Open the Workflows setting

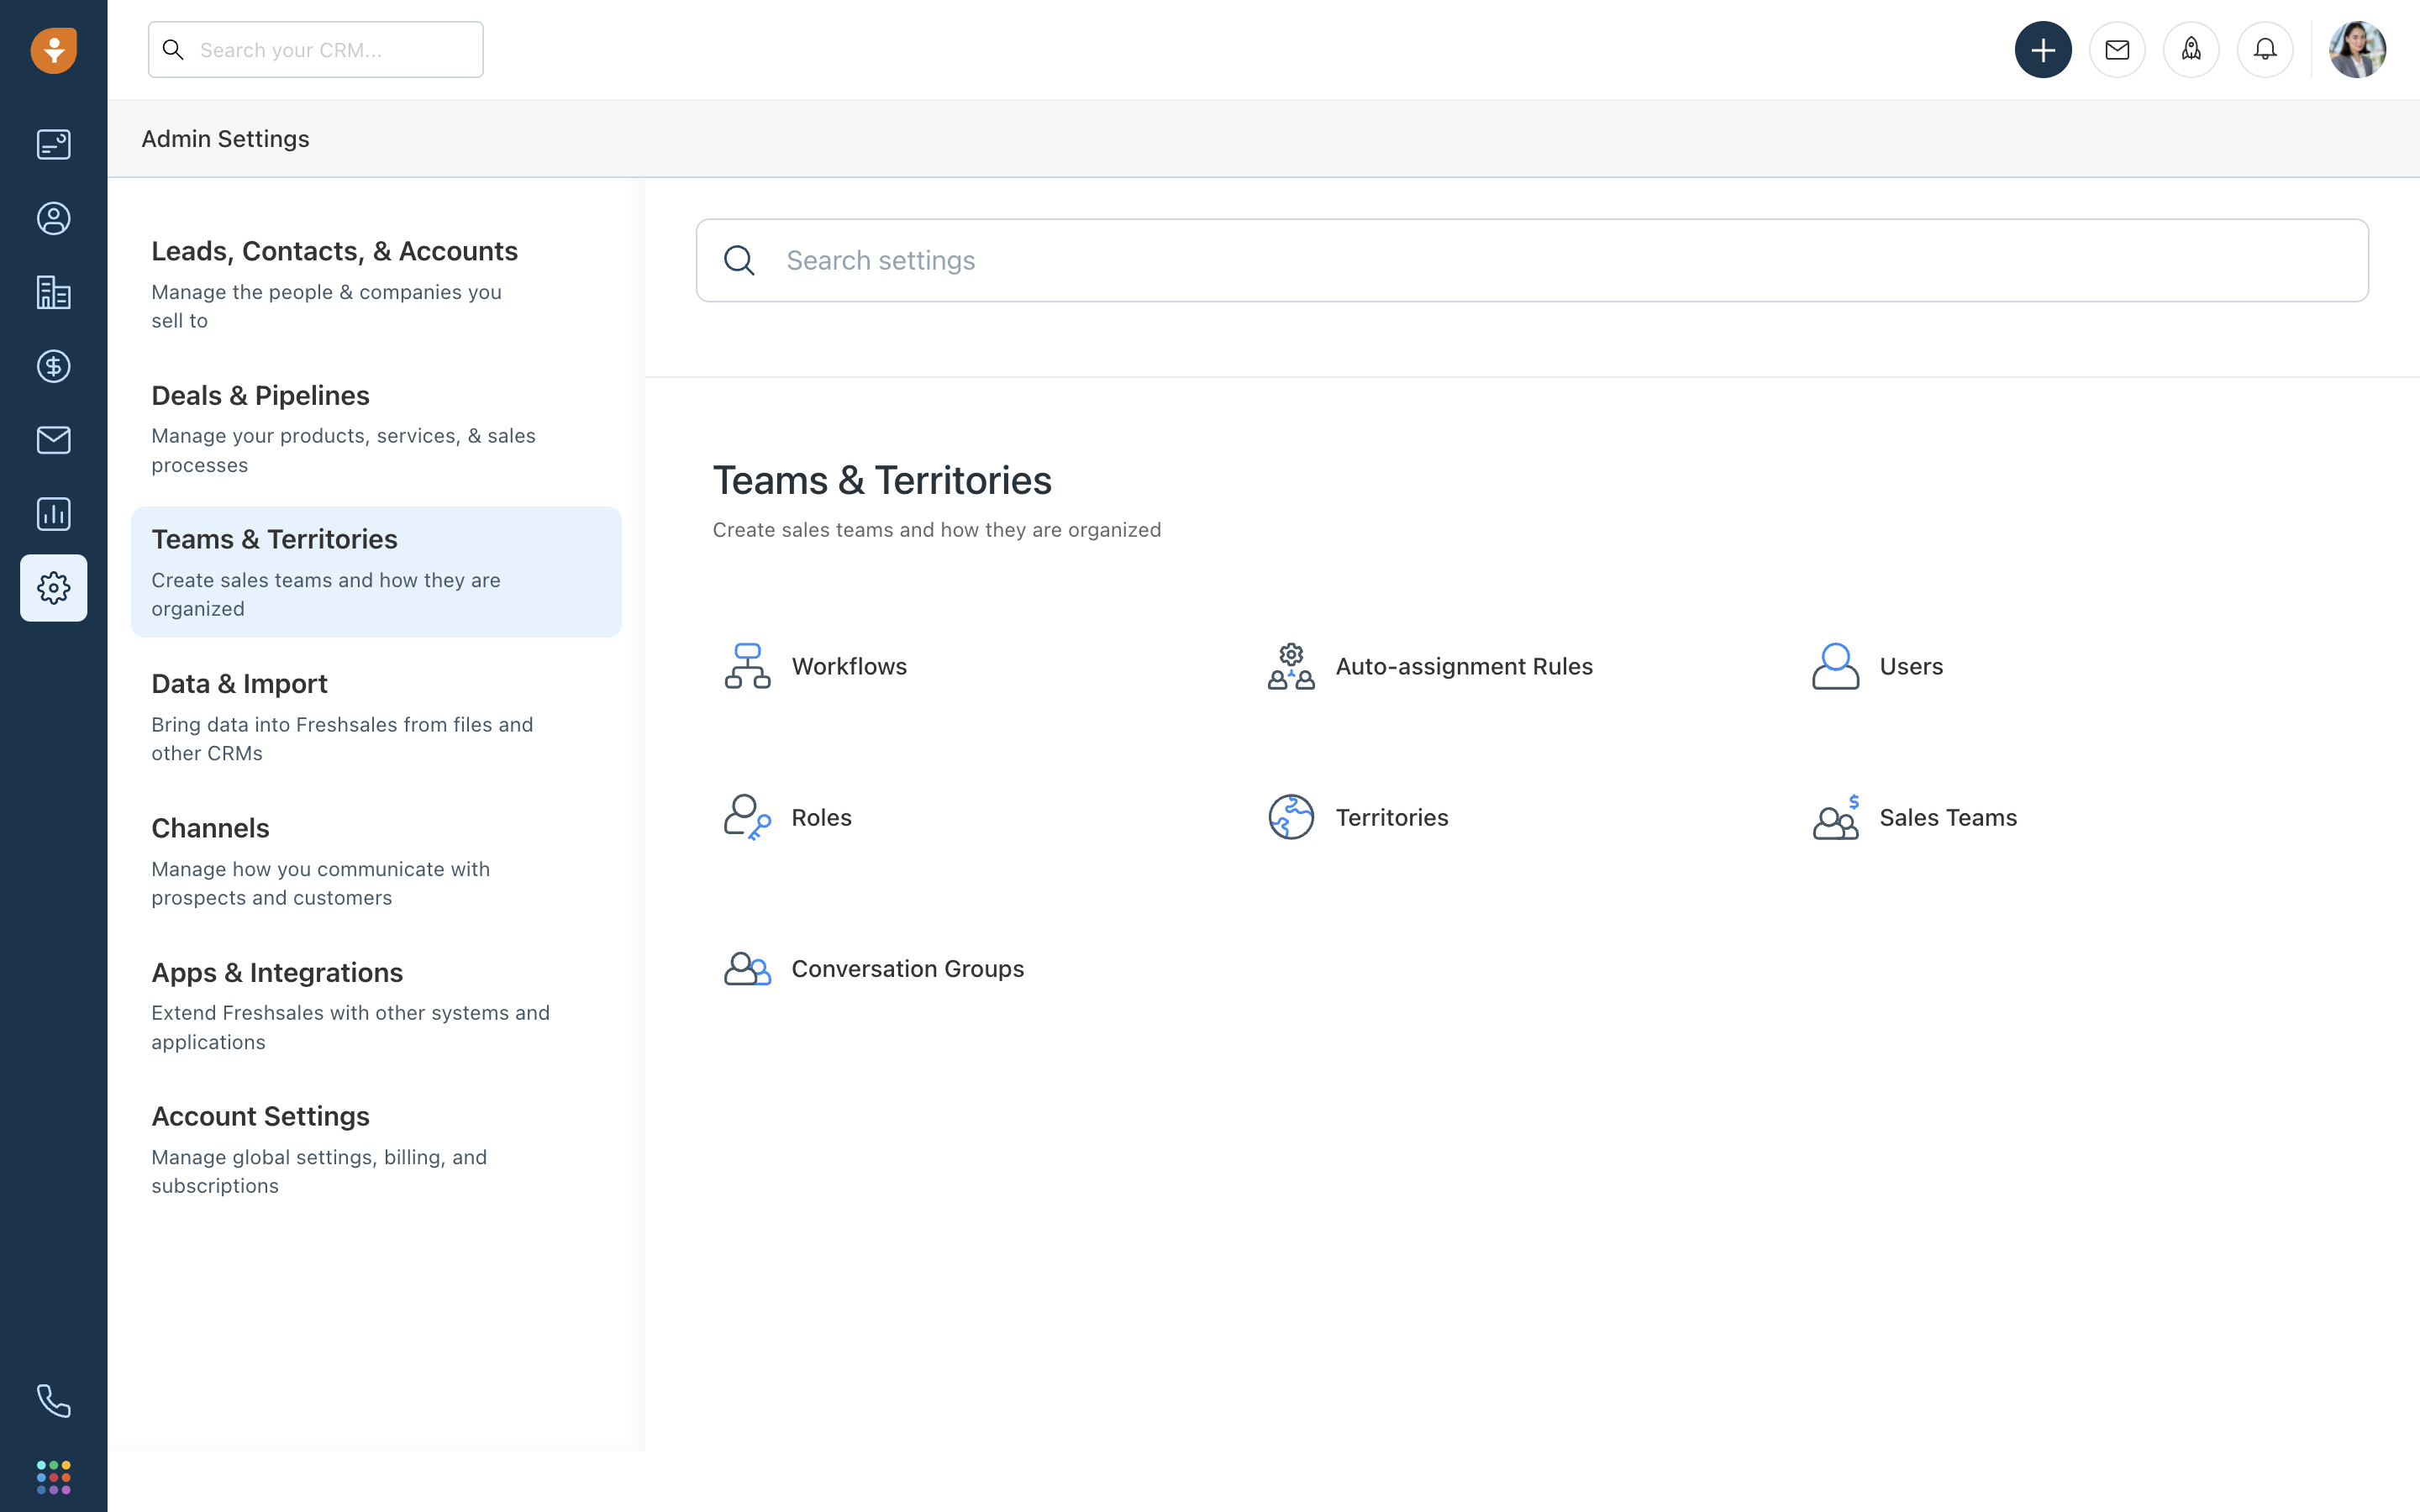click(x=848, y=666)
